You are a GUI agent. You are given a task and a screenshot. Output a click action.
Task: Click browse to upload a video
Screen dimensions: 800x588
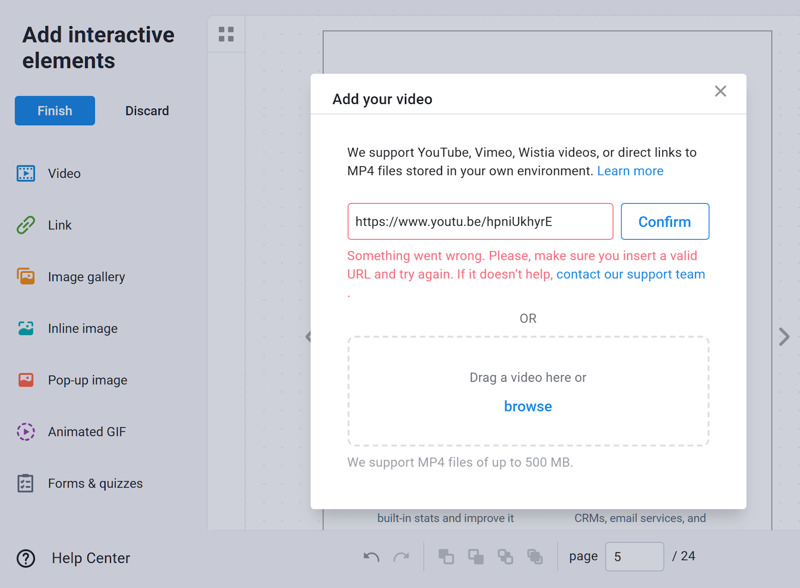(528, 406)
